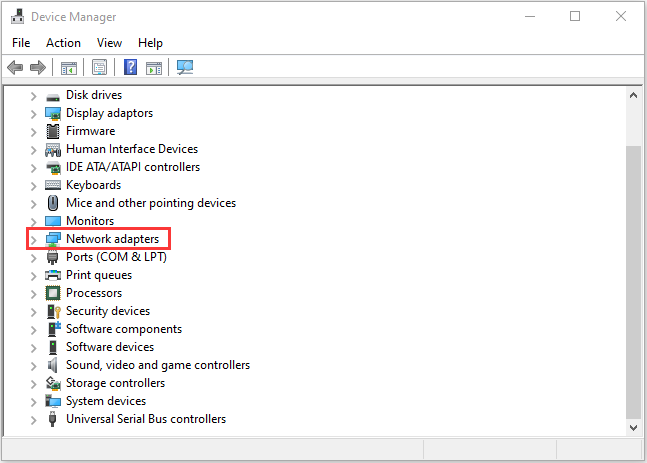The width and height of the screenshot is (647, 463).
Task: Expand Universal Serial Bus controllers arrow
Action: click(33, 420)
